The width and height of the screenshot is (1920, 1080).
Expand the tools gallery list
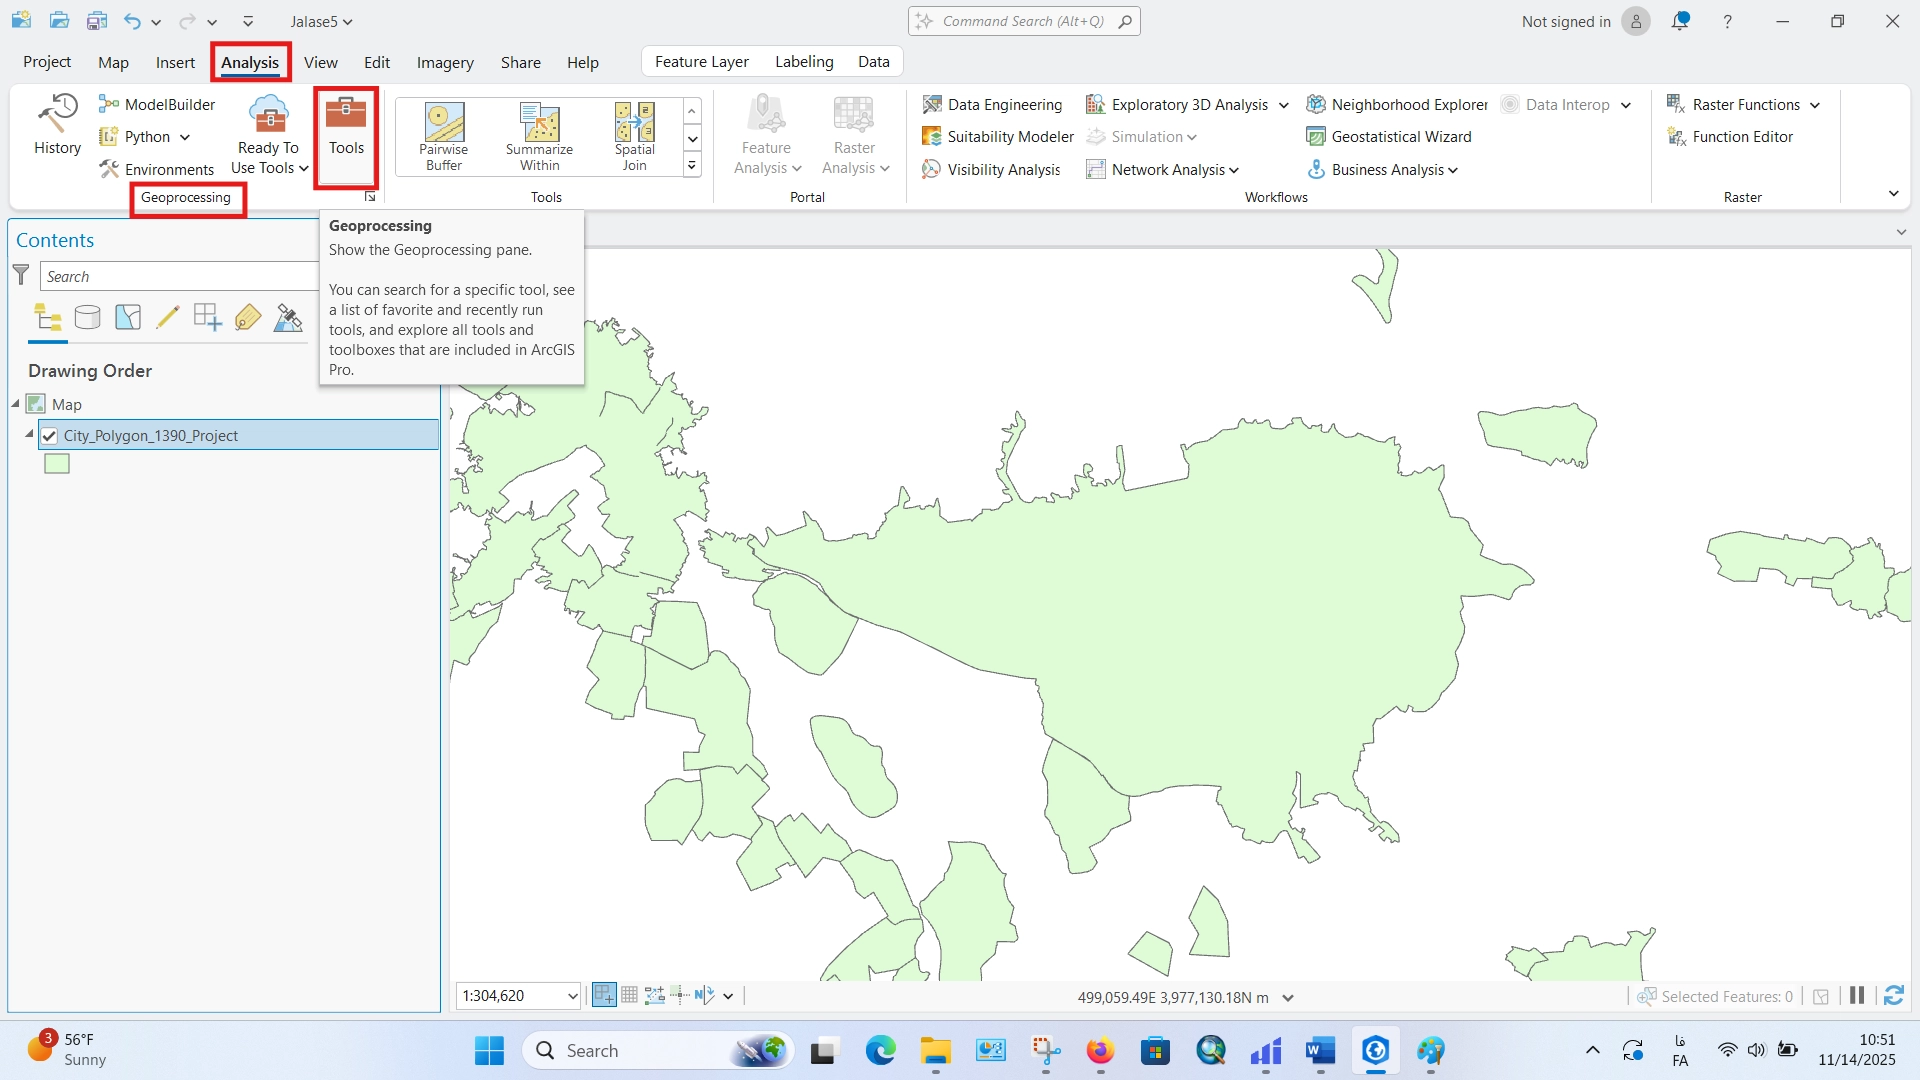click(x=692, y=166)
